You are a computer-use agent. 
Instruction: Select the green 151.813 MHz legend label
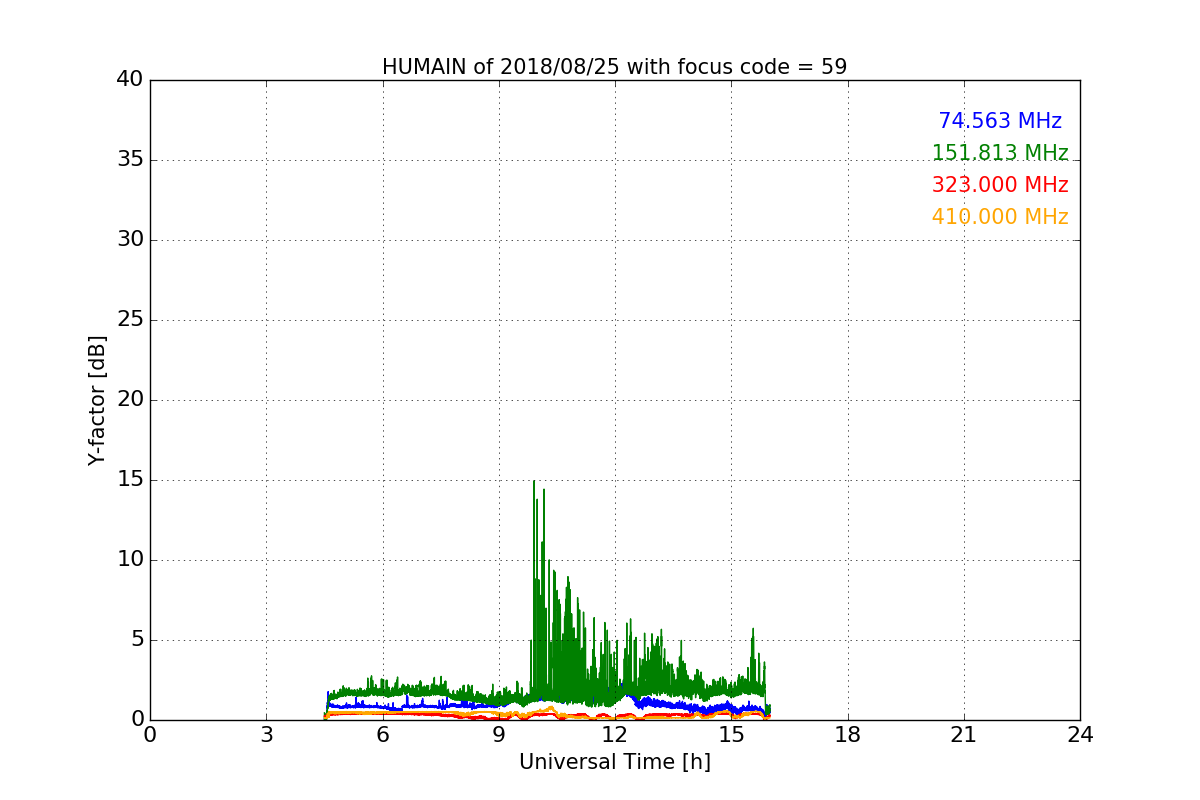[x=1000, y=153]
